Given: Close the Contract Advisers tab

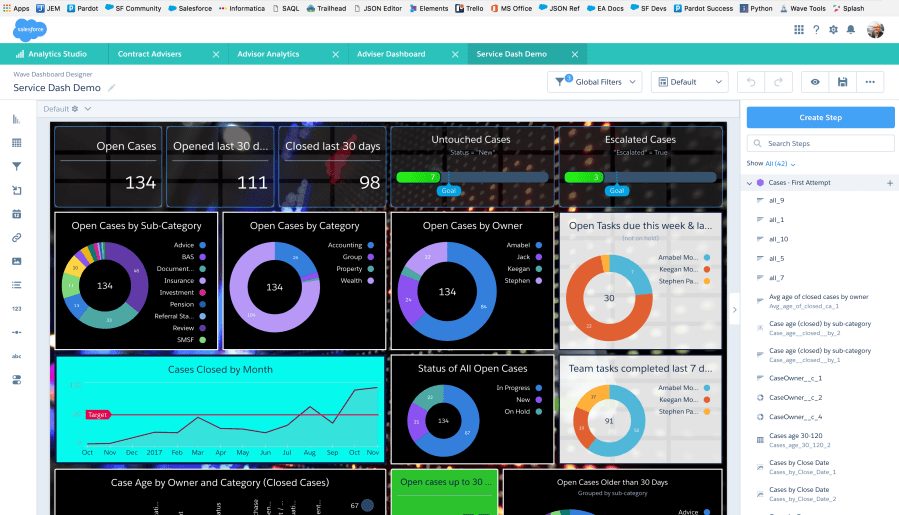Looking at the screenshot, I should [216, 54].
